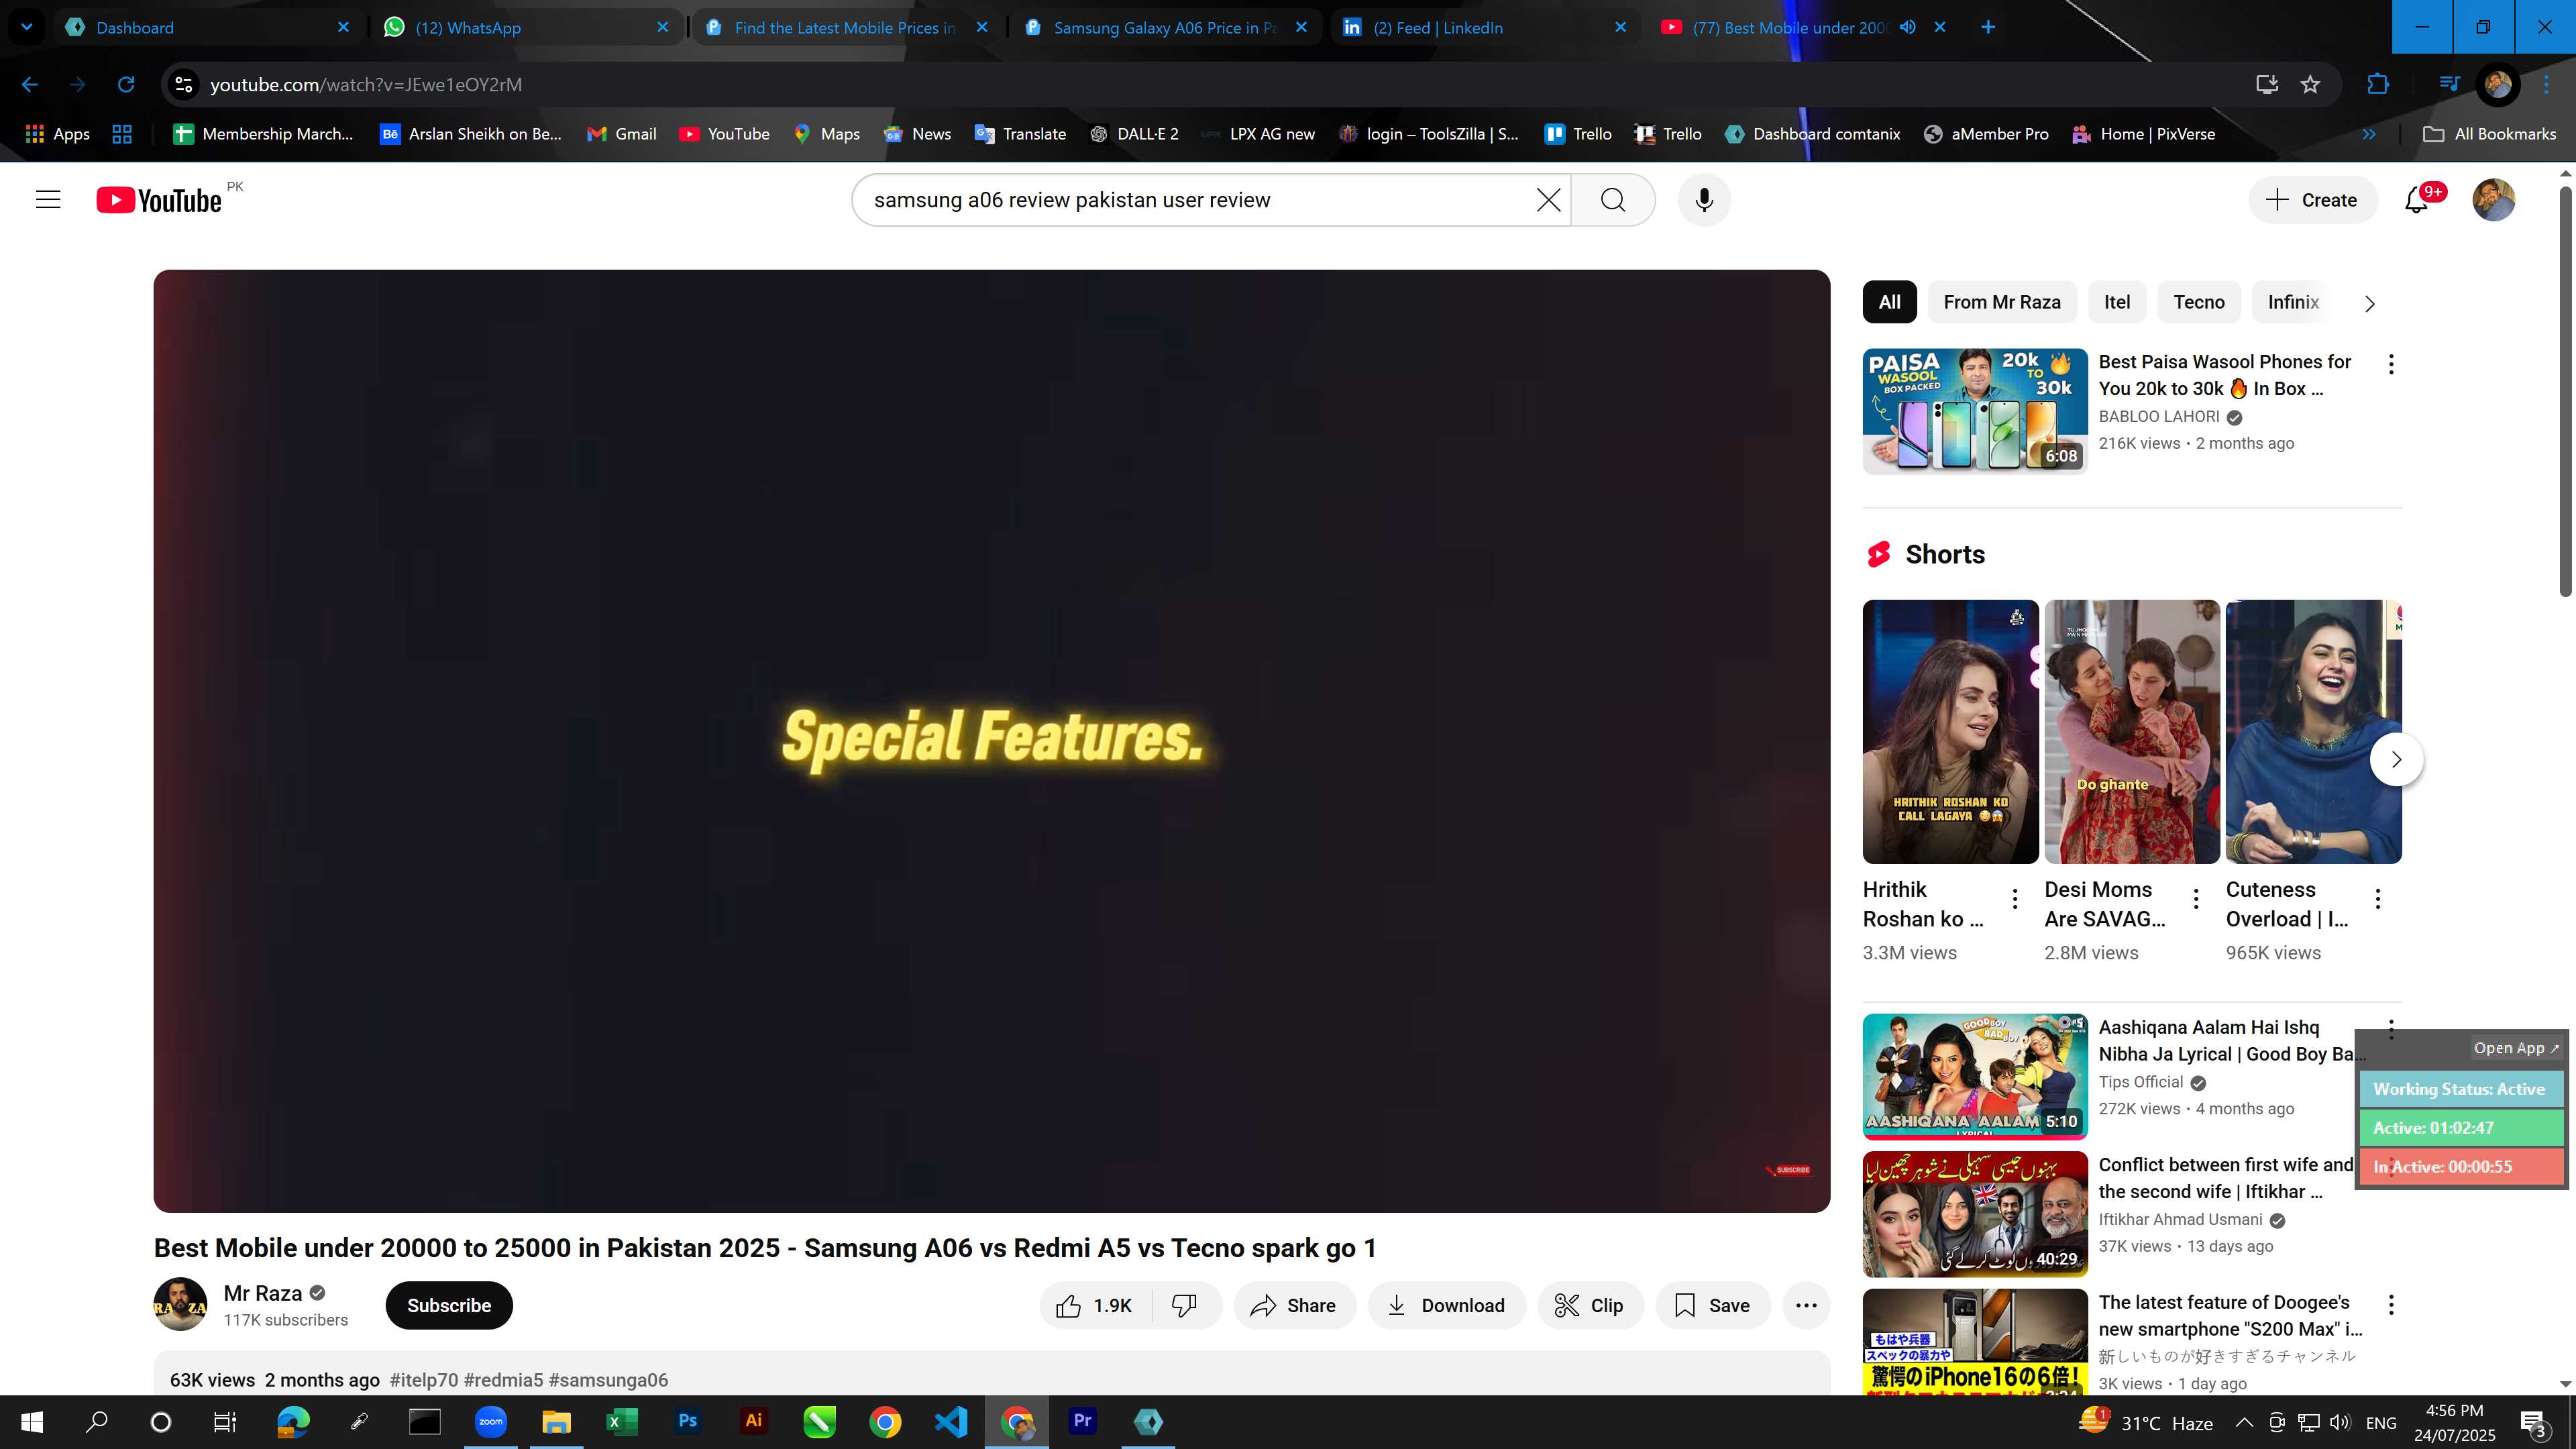Show more category chips arrow
Screen dimensions: 2576x1449
pyautogui.click(x=2369, y=303)
